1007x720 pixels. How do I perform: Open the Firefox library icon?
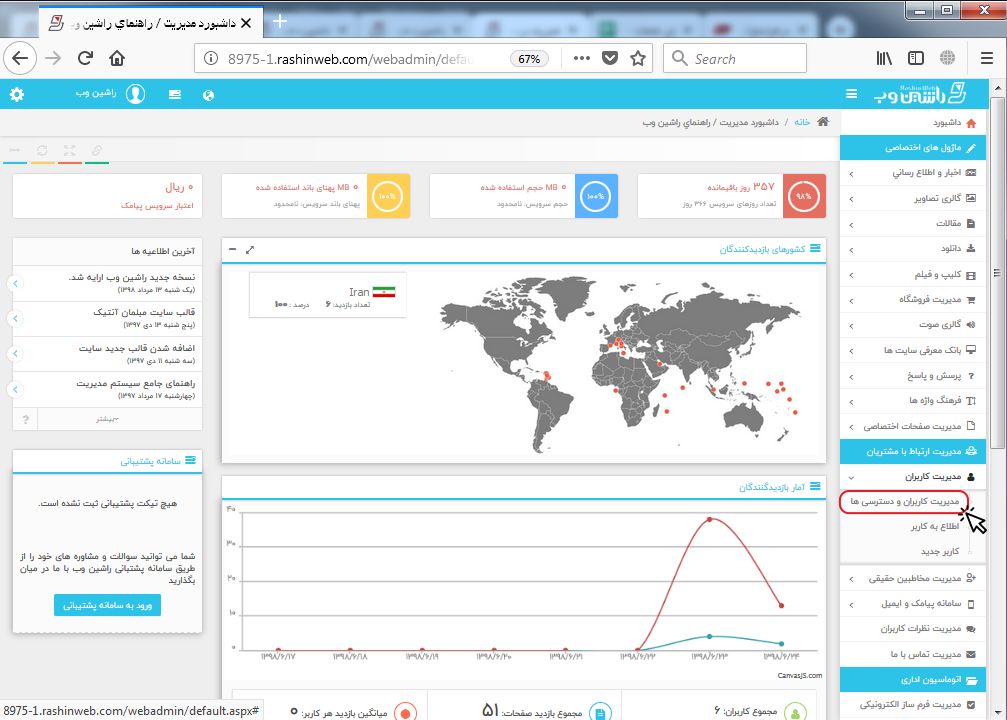click(884, 58)
